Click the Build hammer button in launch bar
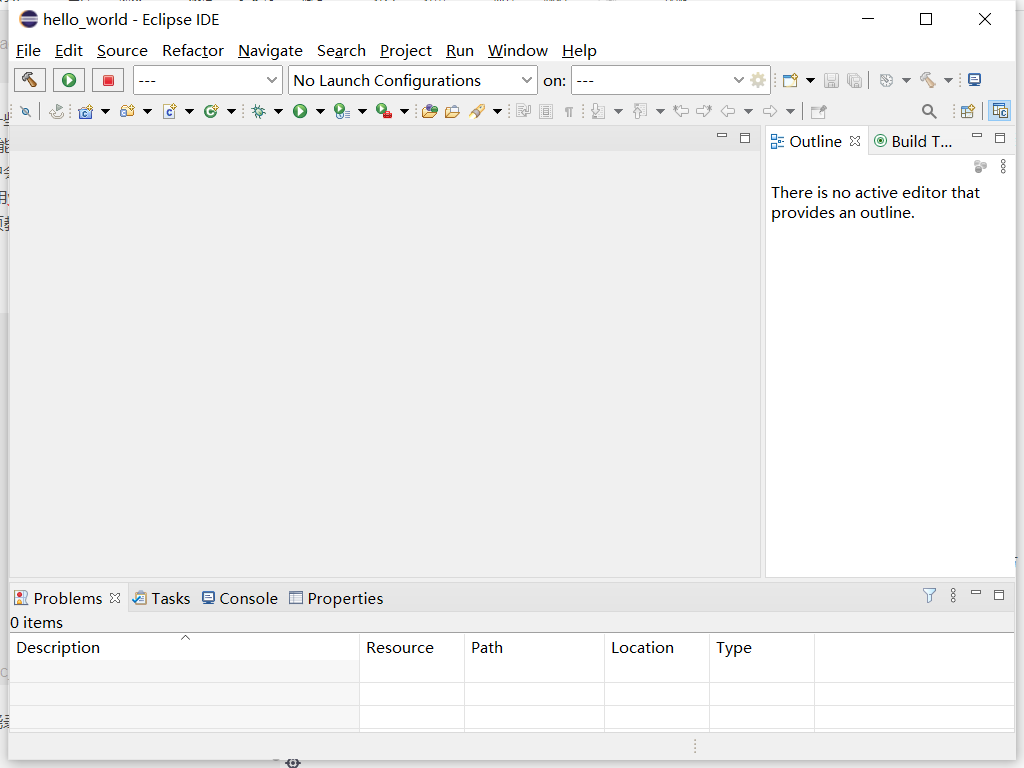 coord(29,80)
